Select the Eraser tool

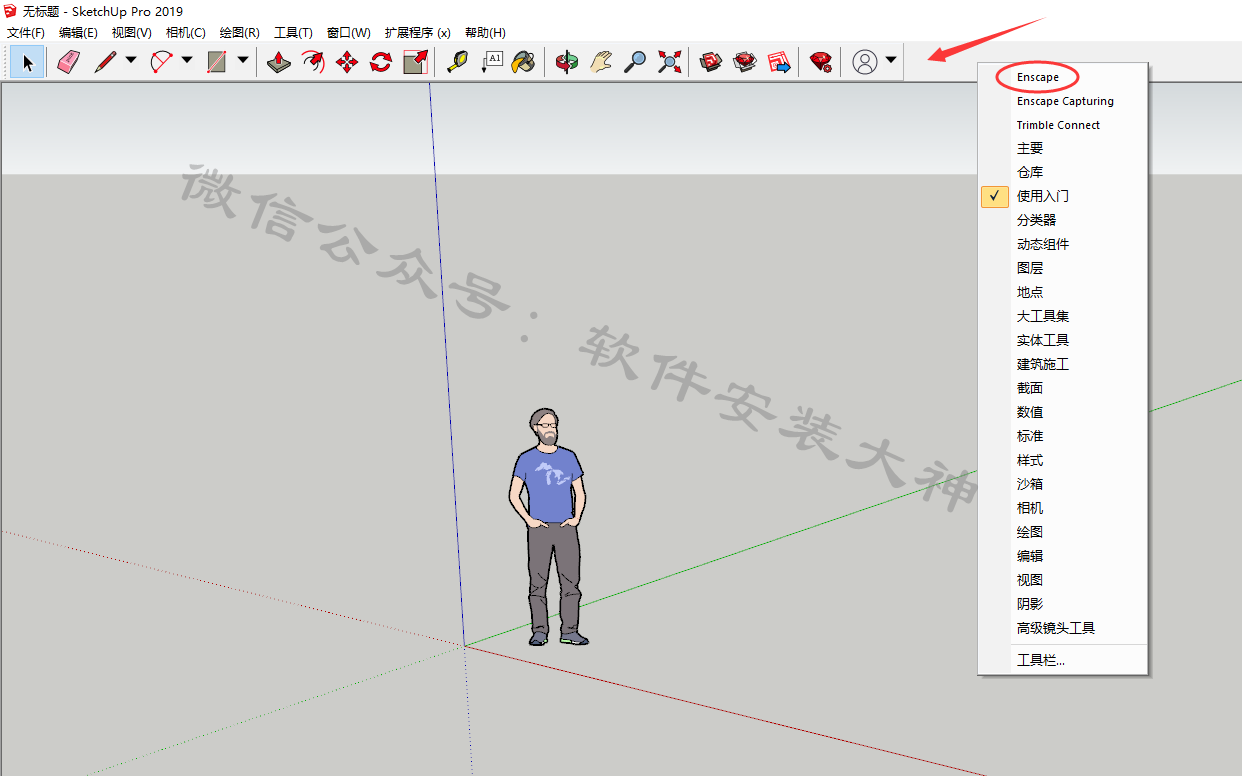pyautogui.click(x=68, y=62)
